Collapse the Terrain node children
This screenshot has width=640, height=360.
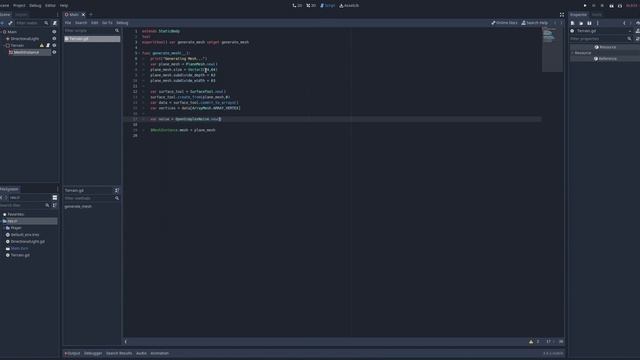pyautogui.click(x=4, y=46)
